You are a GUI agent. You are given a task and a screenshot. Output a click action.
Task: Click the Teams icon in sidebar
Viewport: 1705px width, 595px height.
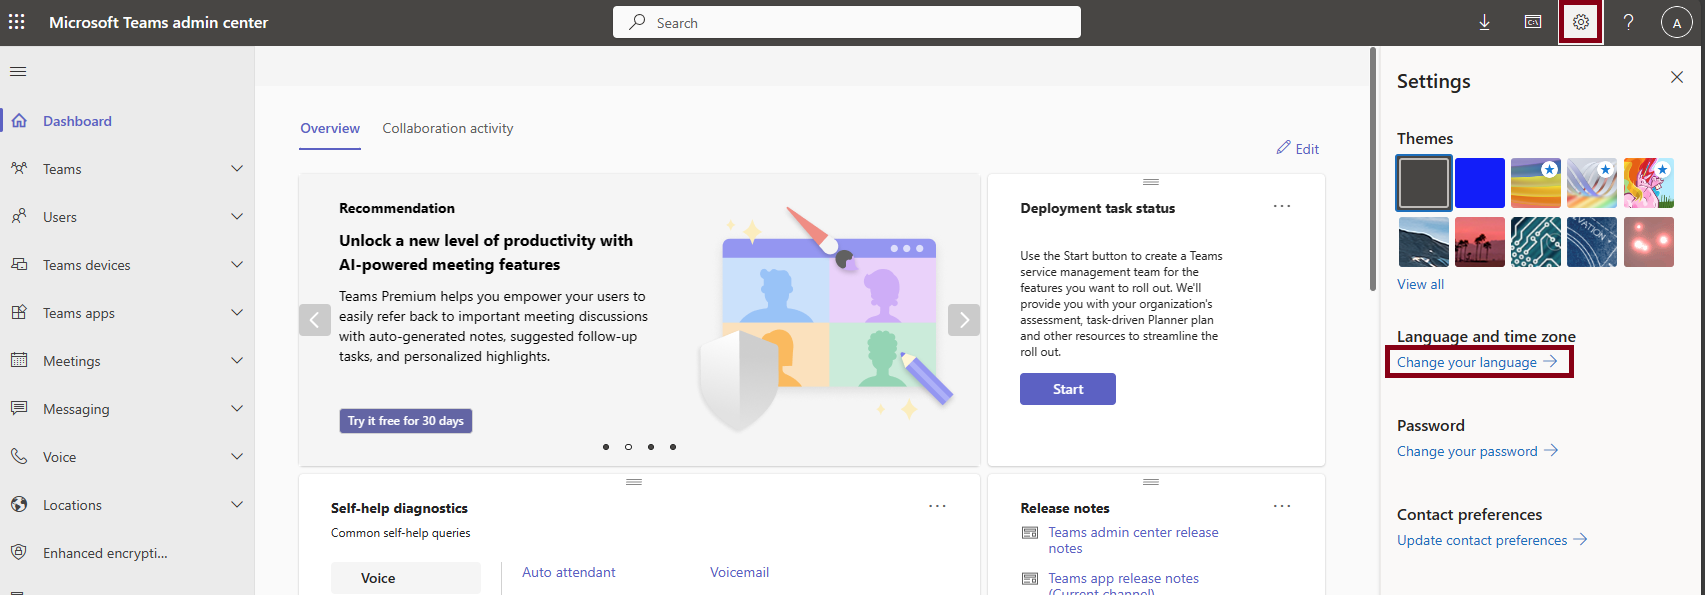pos(19,169)
